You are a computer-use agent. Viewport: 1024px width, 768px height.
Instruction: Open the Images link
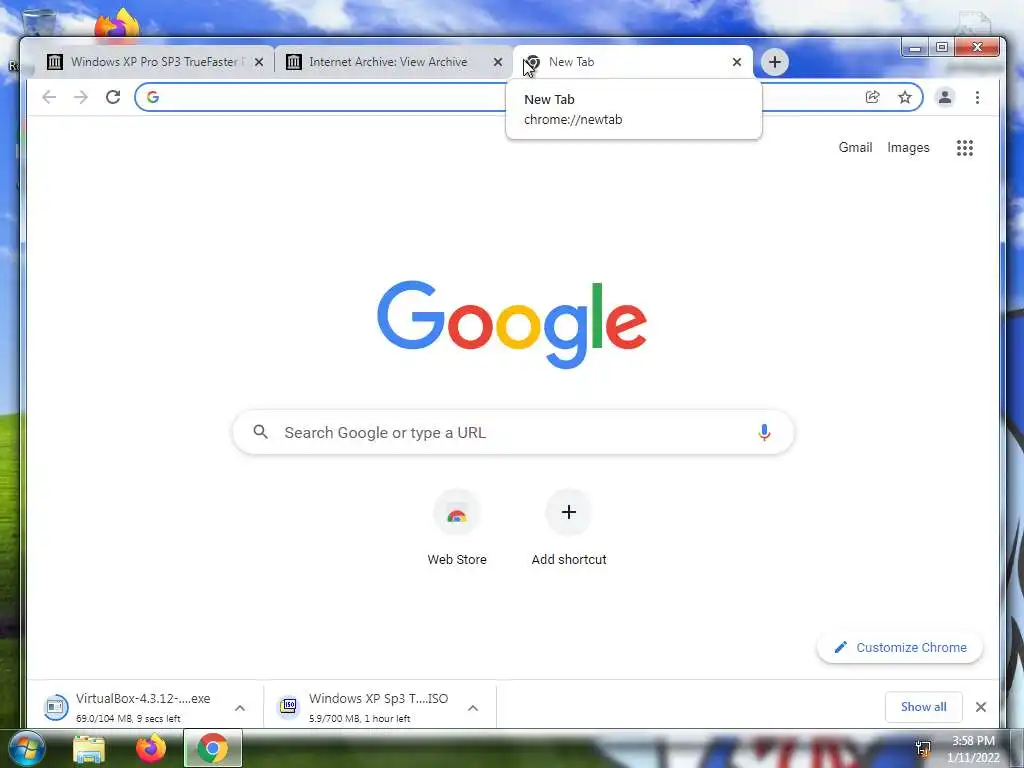[908, 148]
